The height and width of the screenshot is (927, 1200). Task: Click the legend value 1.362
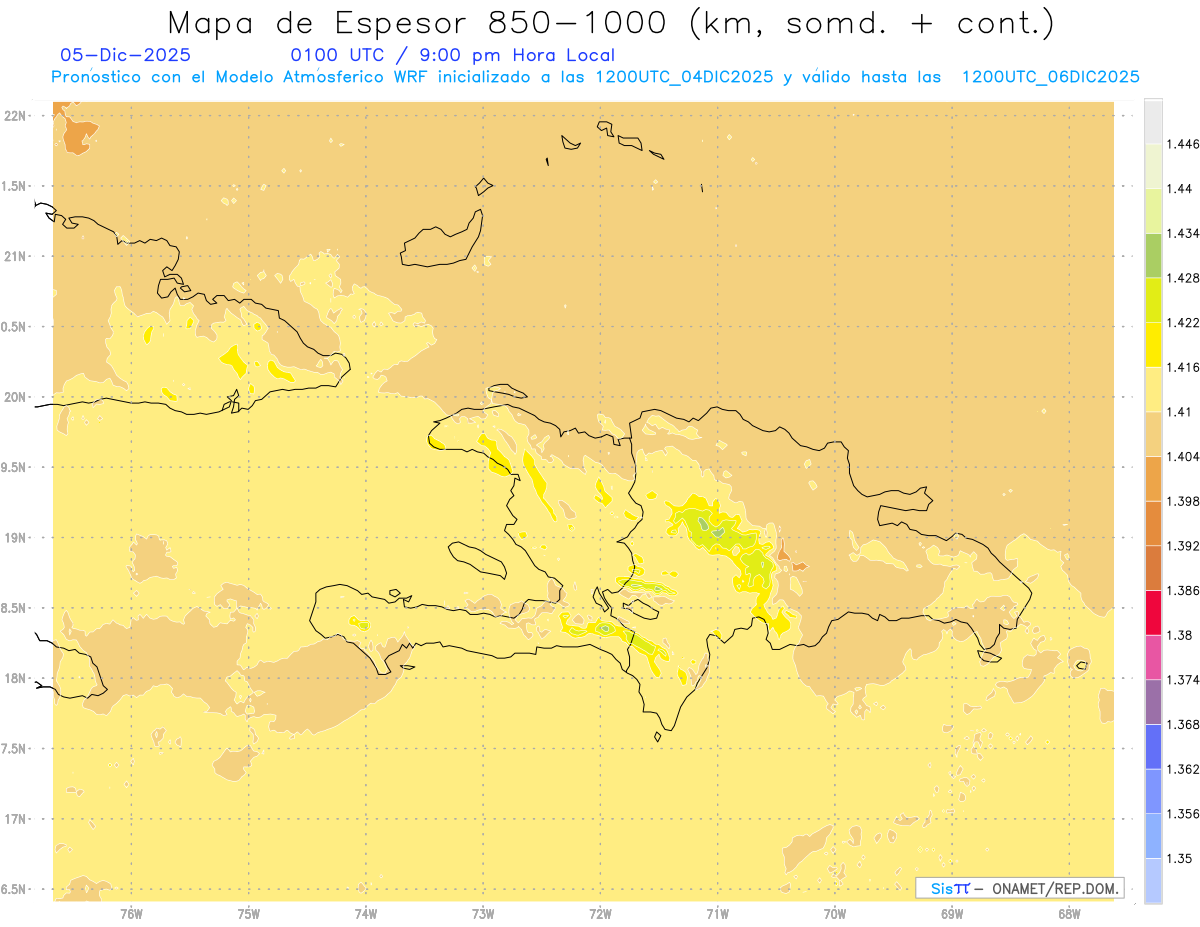coord(1183,769)
